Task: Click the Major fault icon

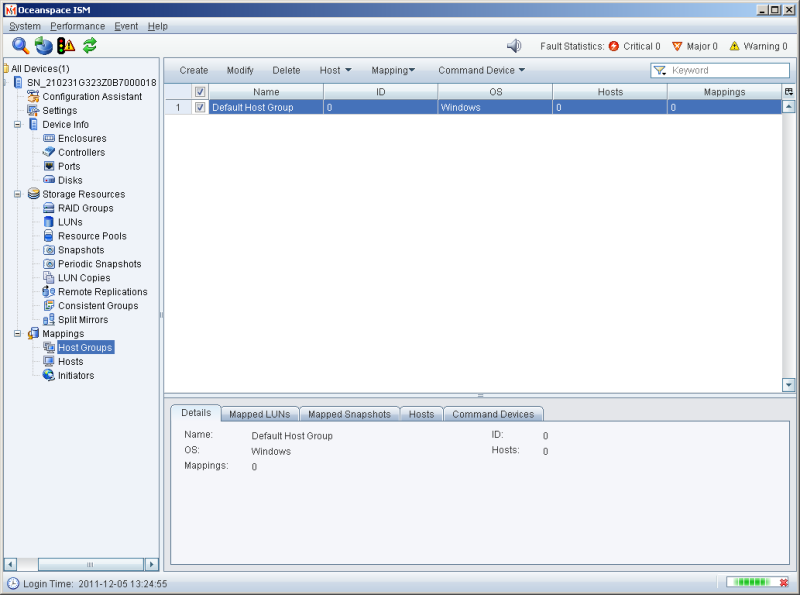Action: 677,46
